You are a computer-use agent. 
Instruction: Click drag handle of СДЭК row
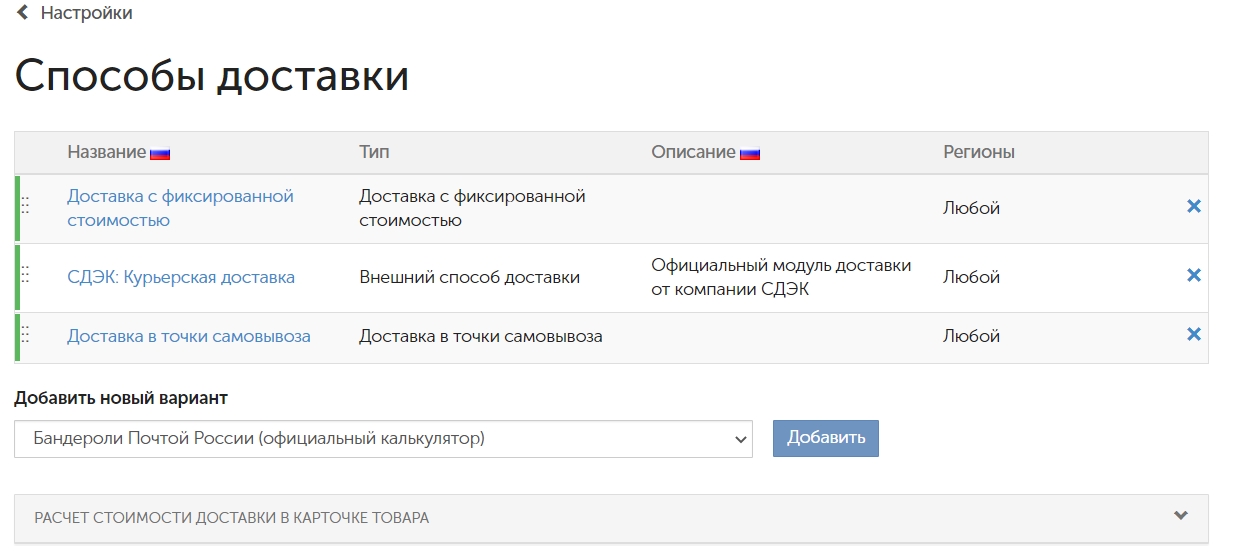pyautogui.click(x=25, y=274)
